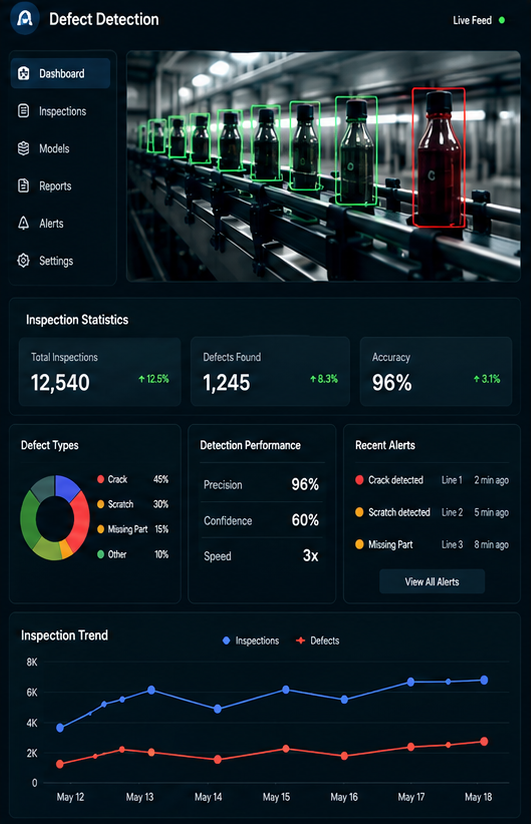Click the Accuracy value 96%
This screenshot has width=531, height=824.
tap(392, 383)
